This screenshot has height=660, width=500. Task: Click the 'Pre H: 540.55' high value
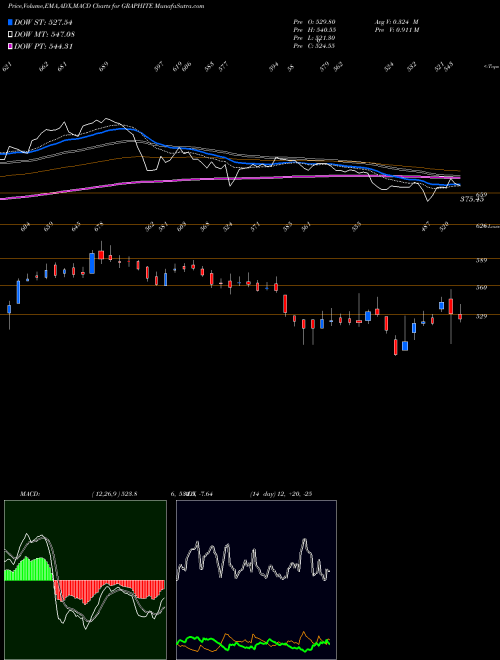point(314,30)
